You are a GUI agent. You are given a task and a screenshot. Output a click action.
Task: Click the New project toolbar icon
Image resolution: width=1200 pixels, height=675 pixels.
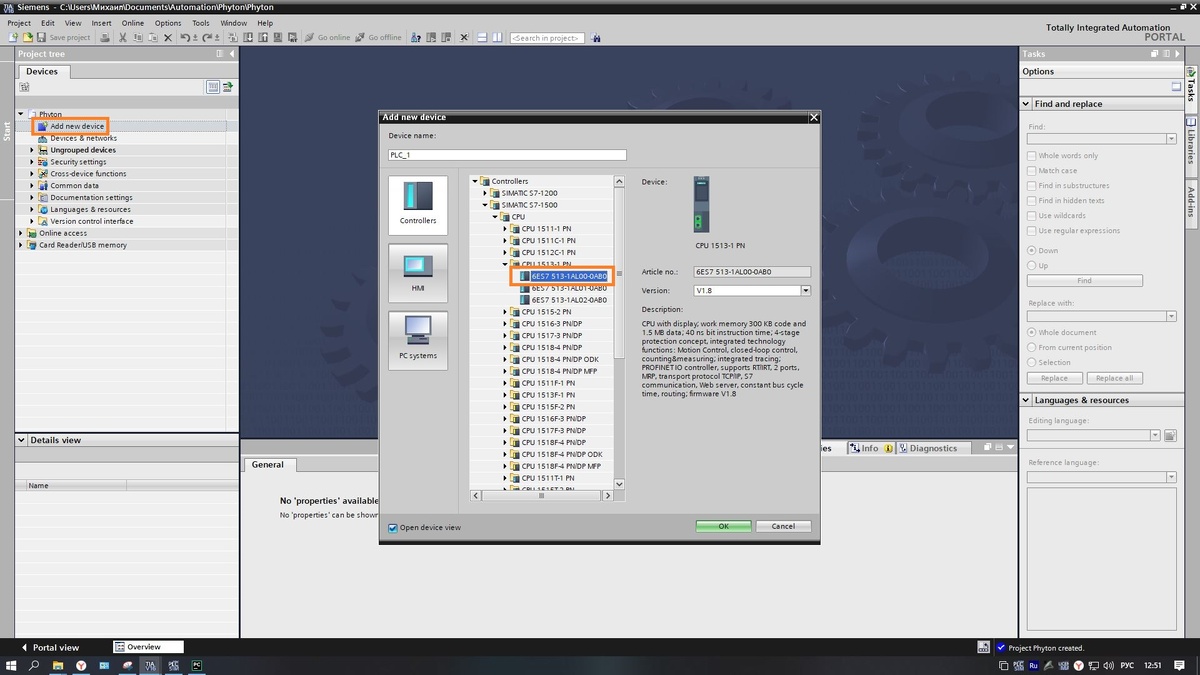[x=13, y=37]
